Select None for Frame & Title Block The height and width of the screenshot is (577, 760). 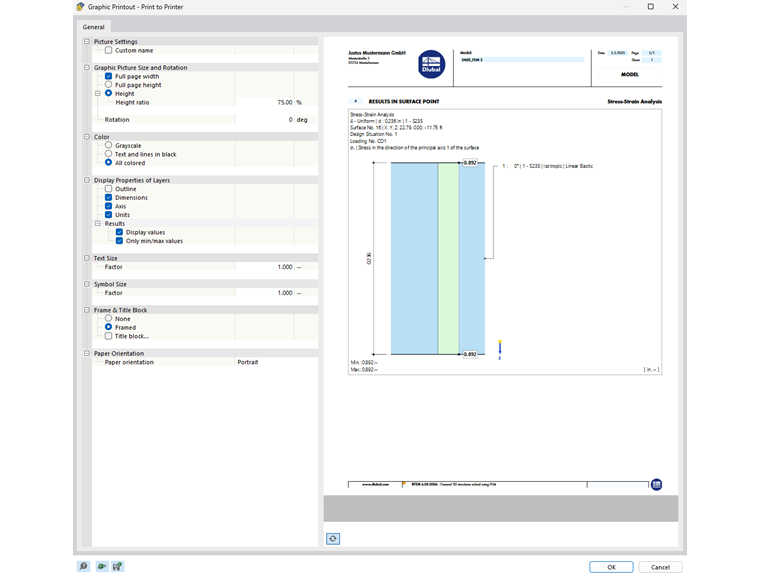coord(109,319)
